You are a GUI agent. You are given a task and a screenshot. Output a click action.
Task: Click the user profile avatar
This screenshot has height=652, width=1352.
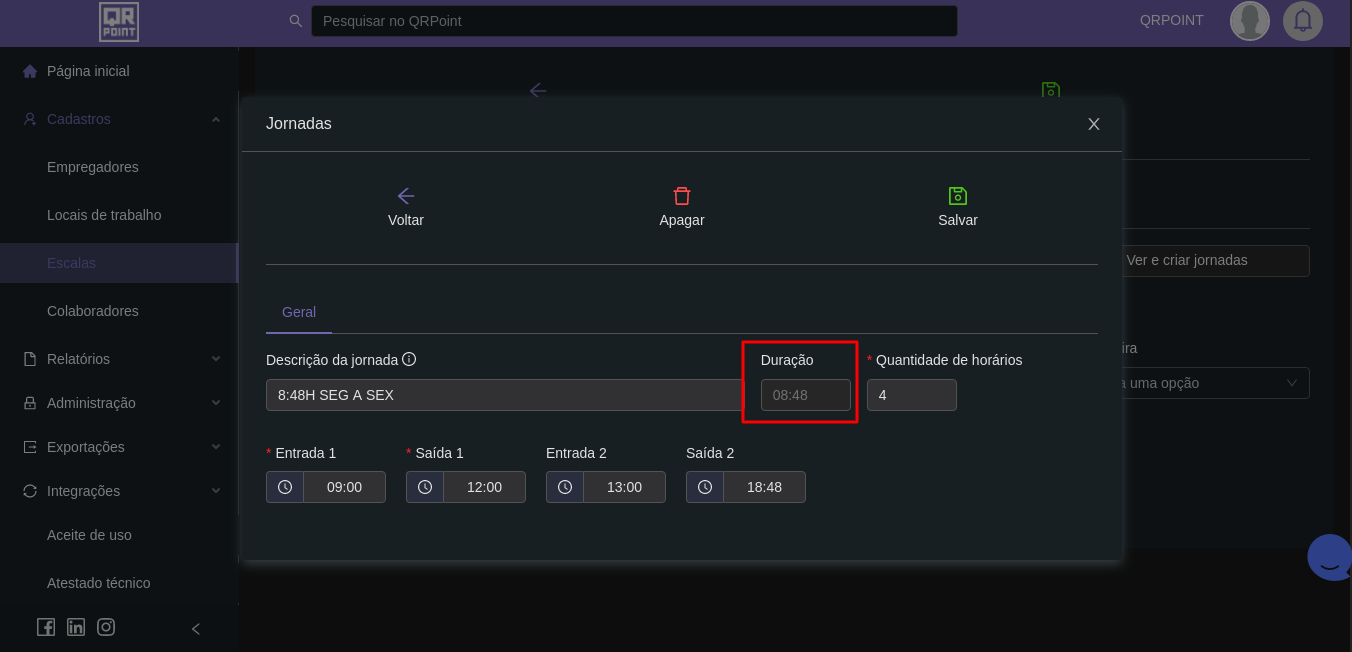[x=1249, y=21]
